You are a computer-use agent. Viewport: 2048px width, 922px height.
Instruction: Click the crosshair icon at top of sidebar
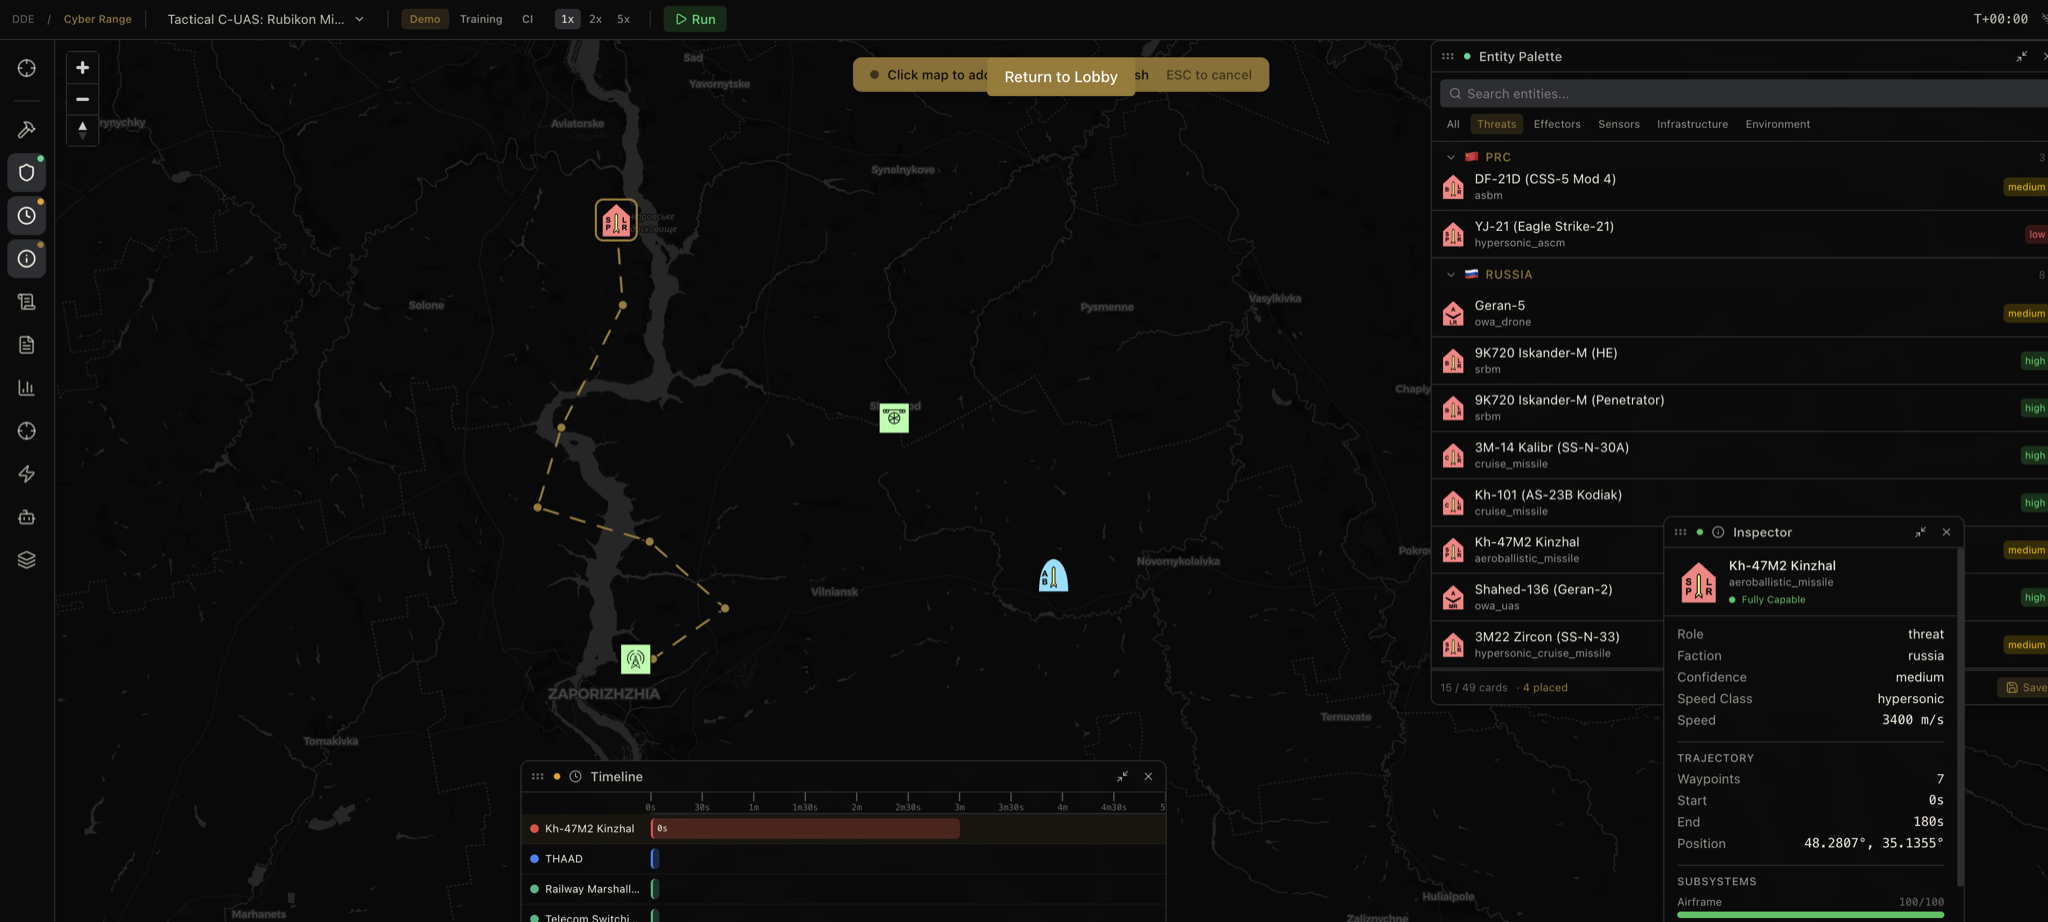point(27,68)
